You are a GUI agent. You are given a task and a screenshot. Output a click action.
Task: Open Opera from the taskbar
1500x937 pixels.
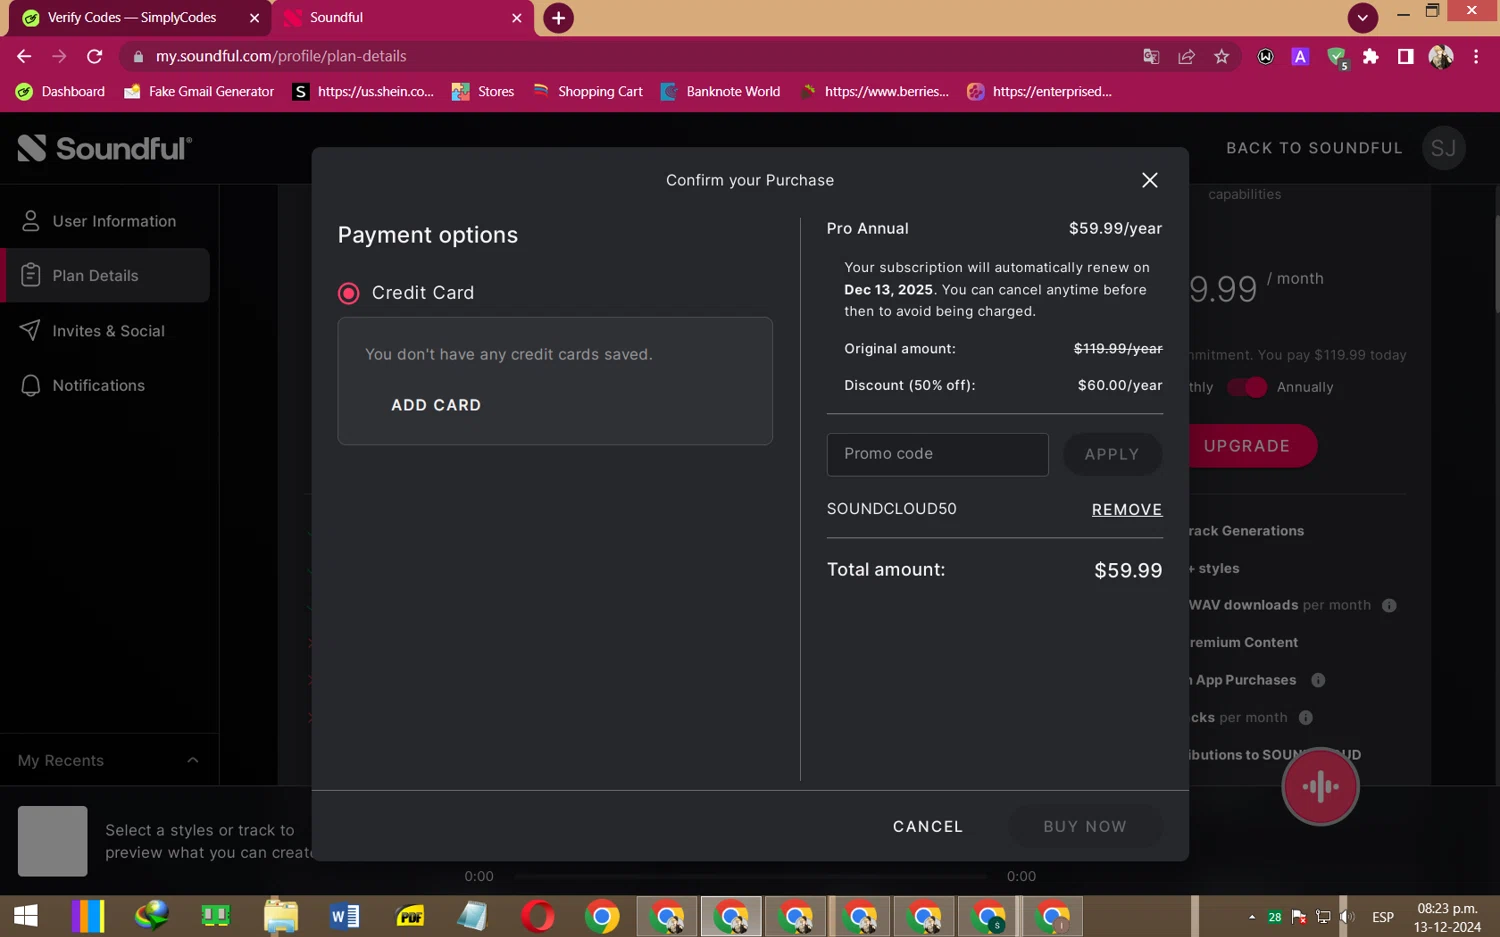pyautogui.click(x=537, y=916)
